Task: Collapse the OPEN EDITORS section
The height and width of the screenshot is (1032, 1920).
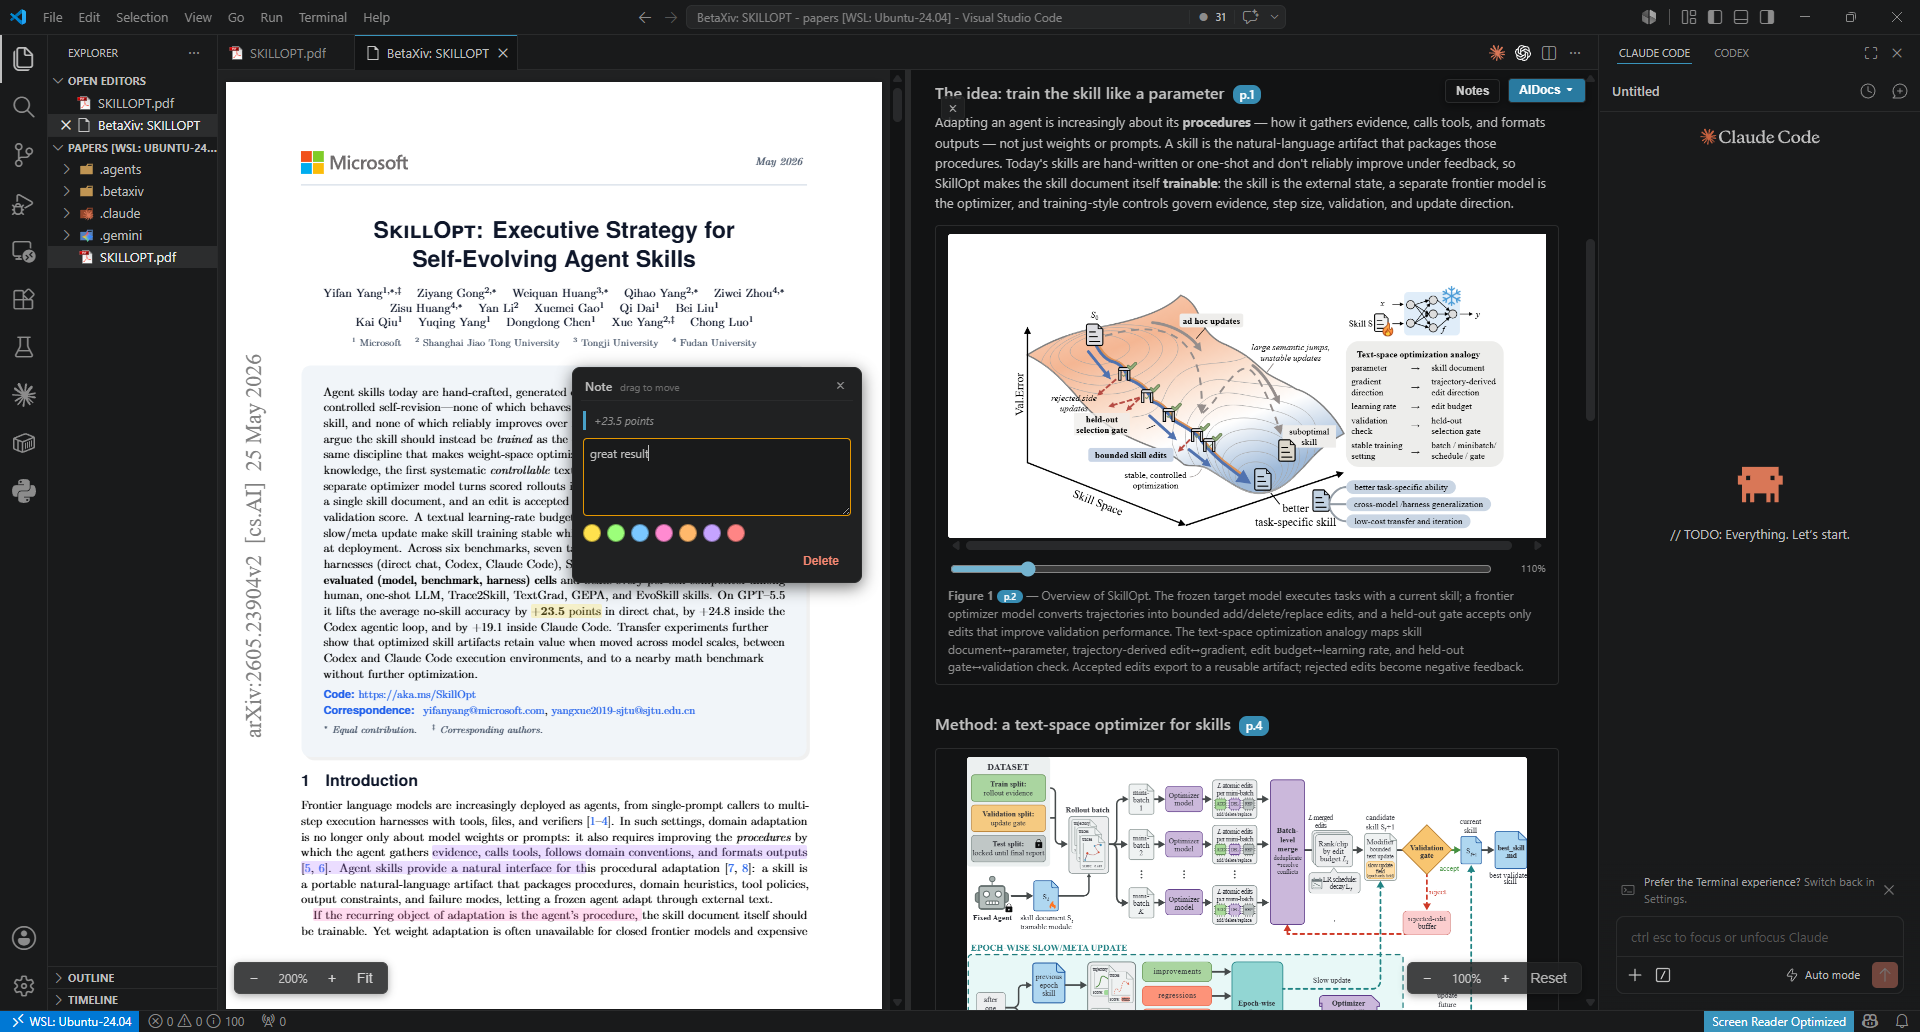Action: pos(107,81)
